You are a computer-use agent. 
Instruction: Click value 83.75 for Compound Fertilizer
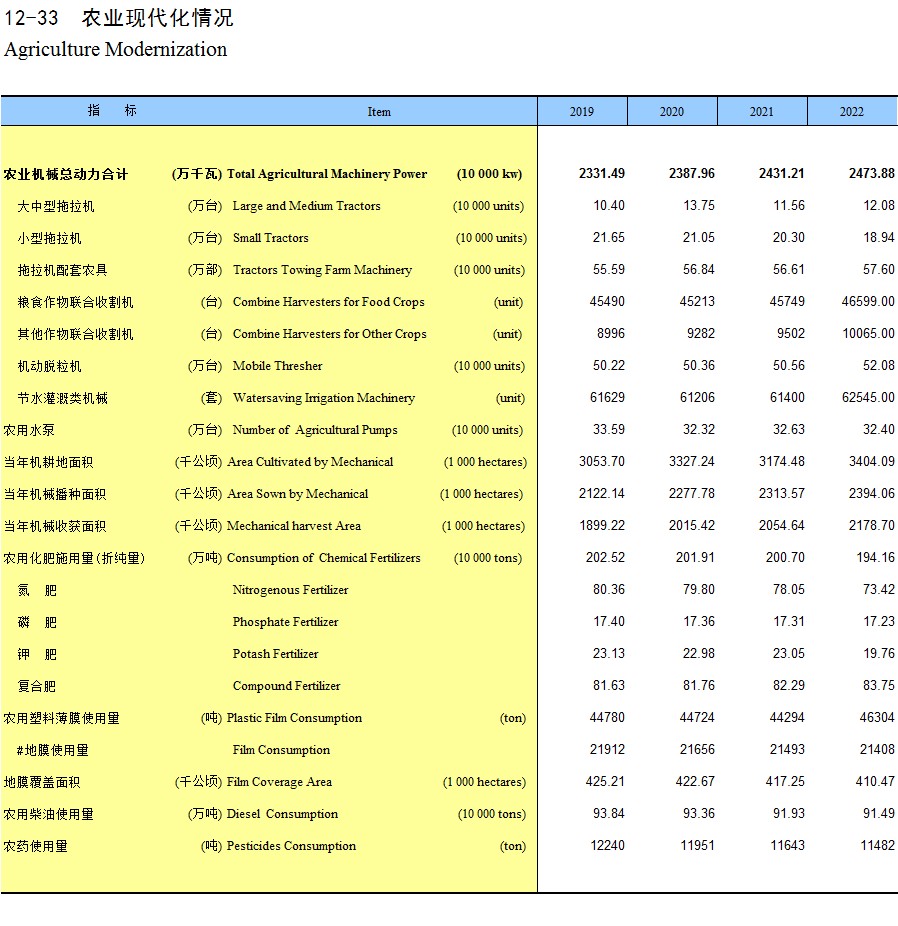[x=879, y=685]
